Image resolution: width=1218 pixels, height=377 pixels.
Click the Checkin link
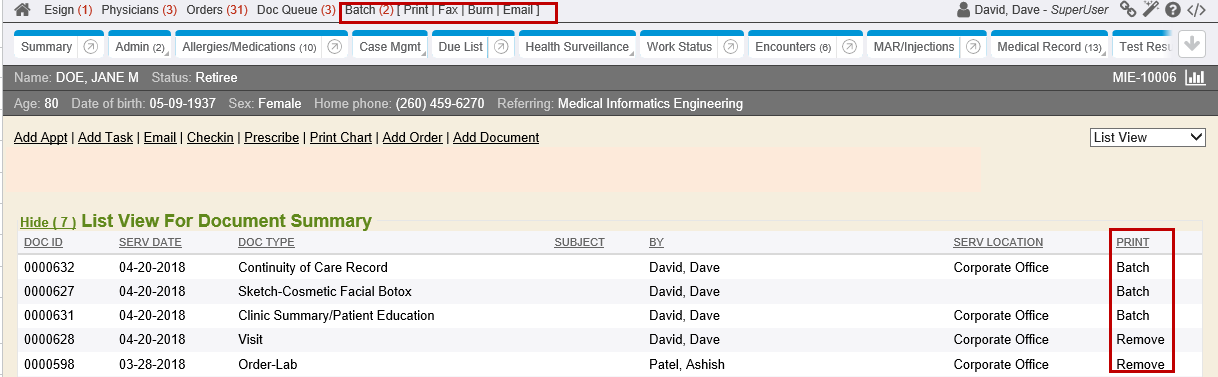tap(210, 138)
